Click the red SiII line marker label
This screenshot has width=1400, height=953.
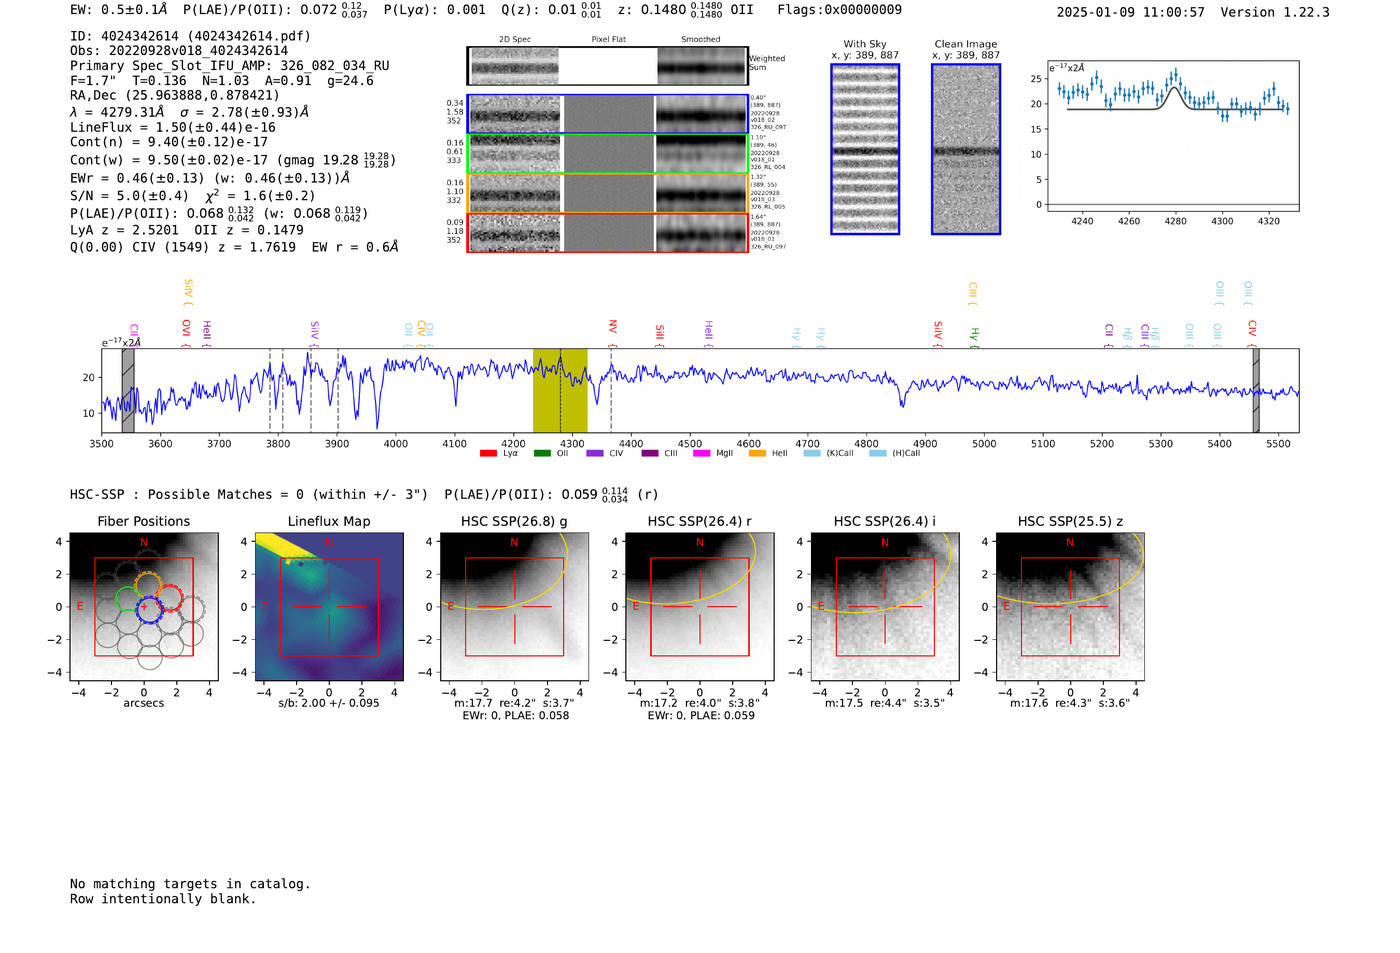(660, 333)
